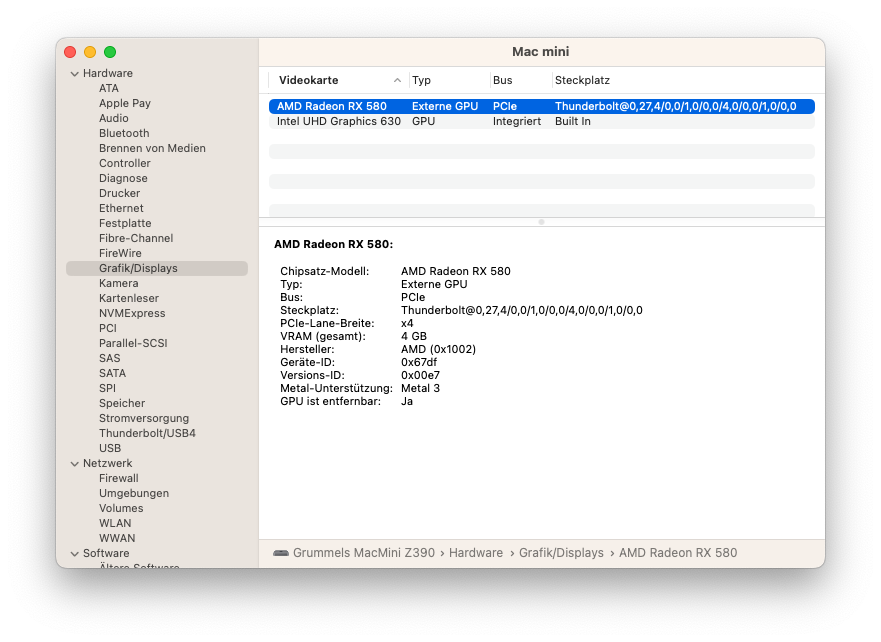The width and height of the screenshot is (881, 642).
Task: Click the split-pane divider handle dot
Action: coord(542,222)
